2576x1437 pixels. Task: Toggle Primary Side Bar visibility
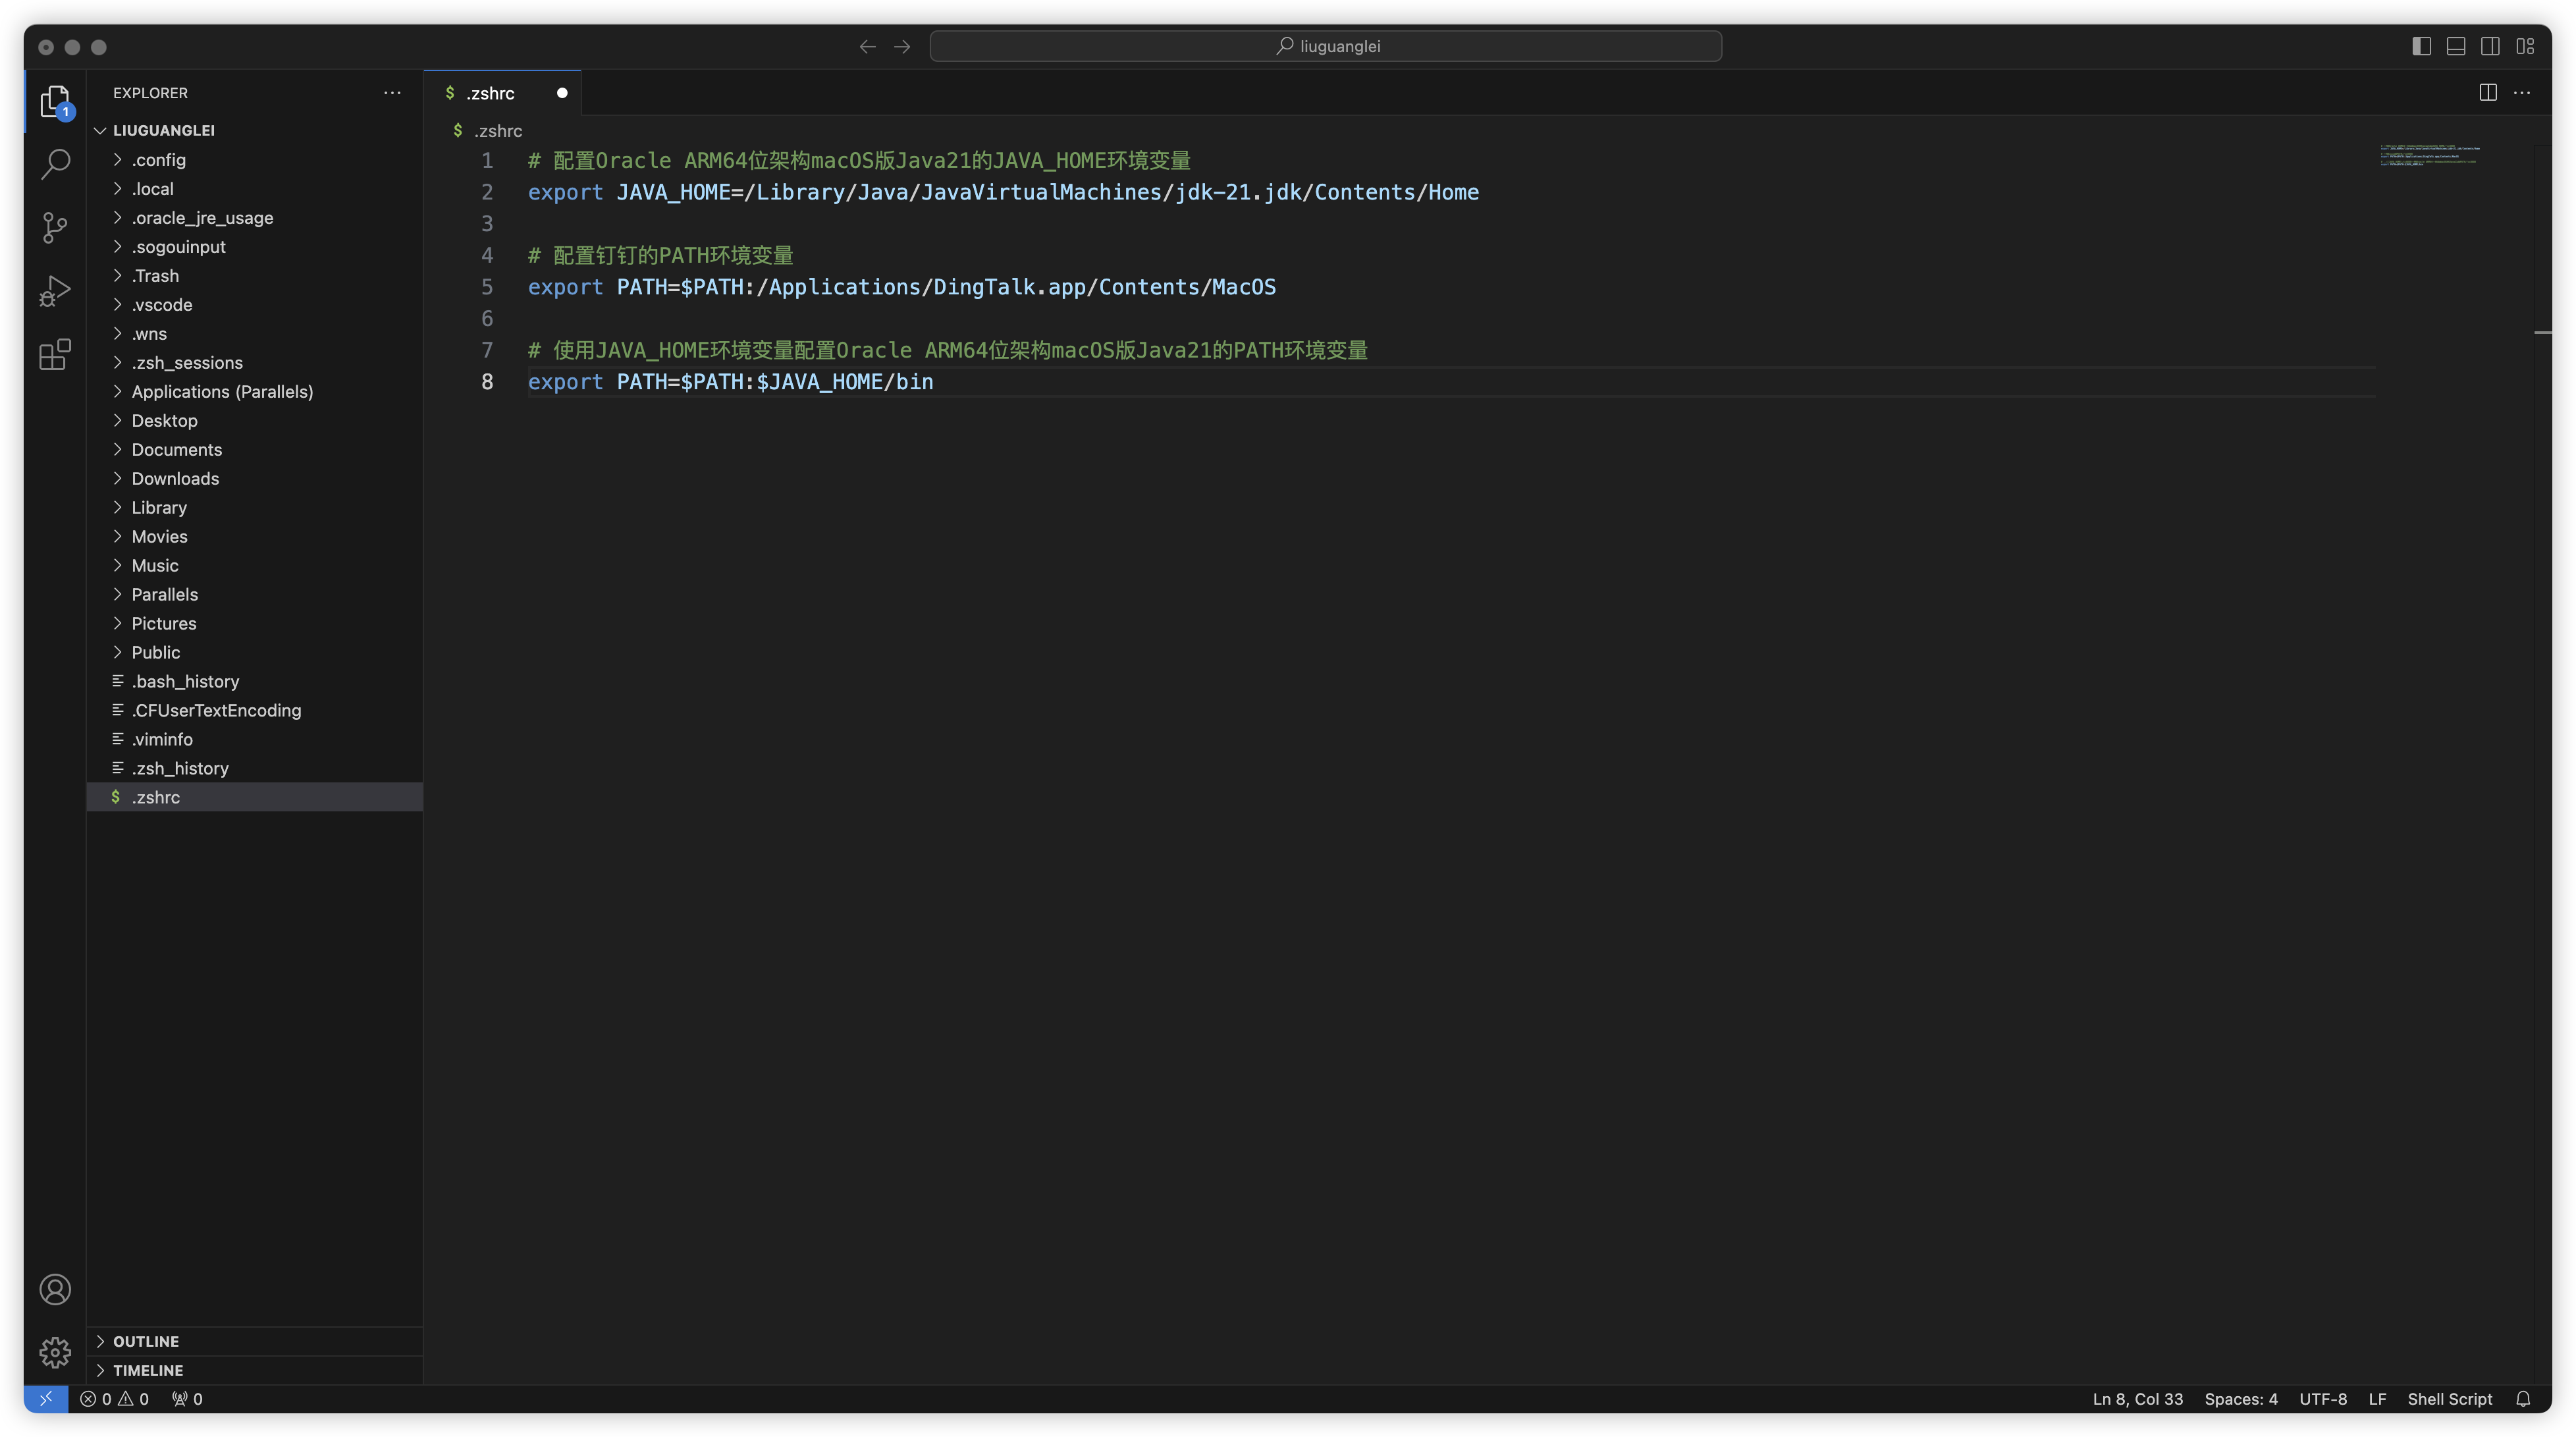click(2421, 46)
